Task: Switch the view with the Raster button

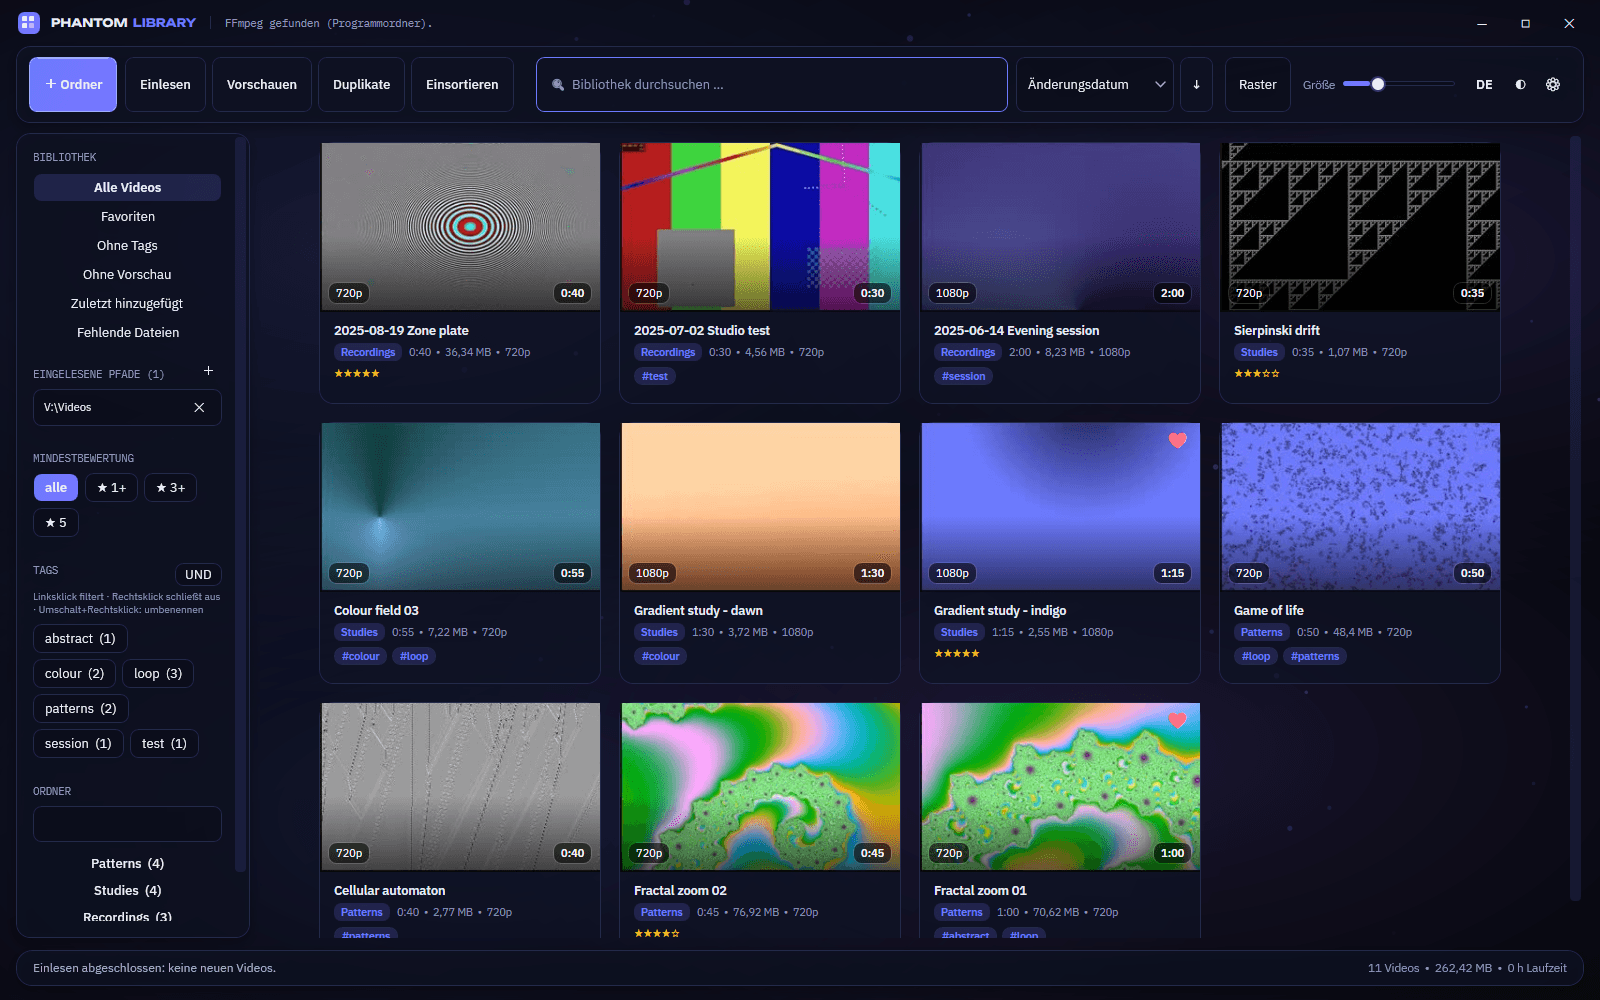Action: (x=1258, y=85)
